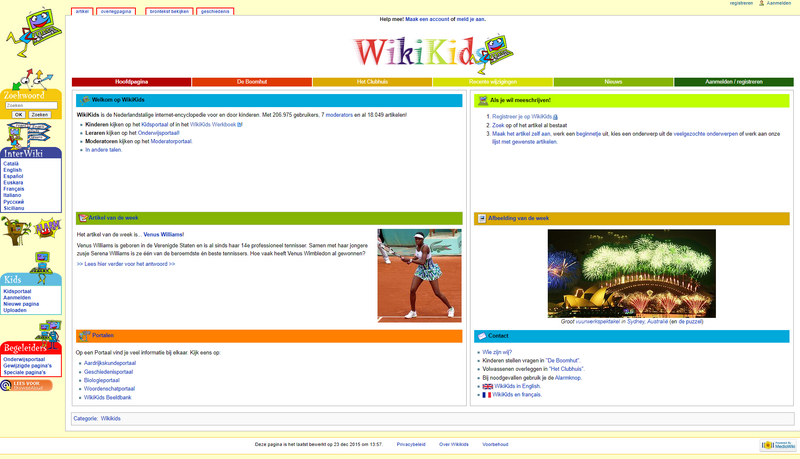Click the OK search button
Image resolution: width=800 pixels, height=459 pixels.
click(x=18, y=115)
